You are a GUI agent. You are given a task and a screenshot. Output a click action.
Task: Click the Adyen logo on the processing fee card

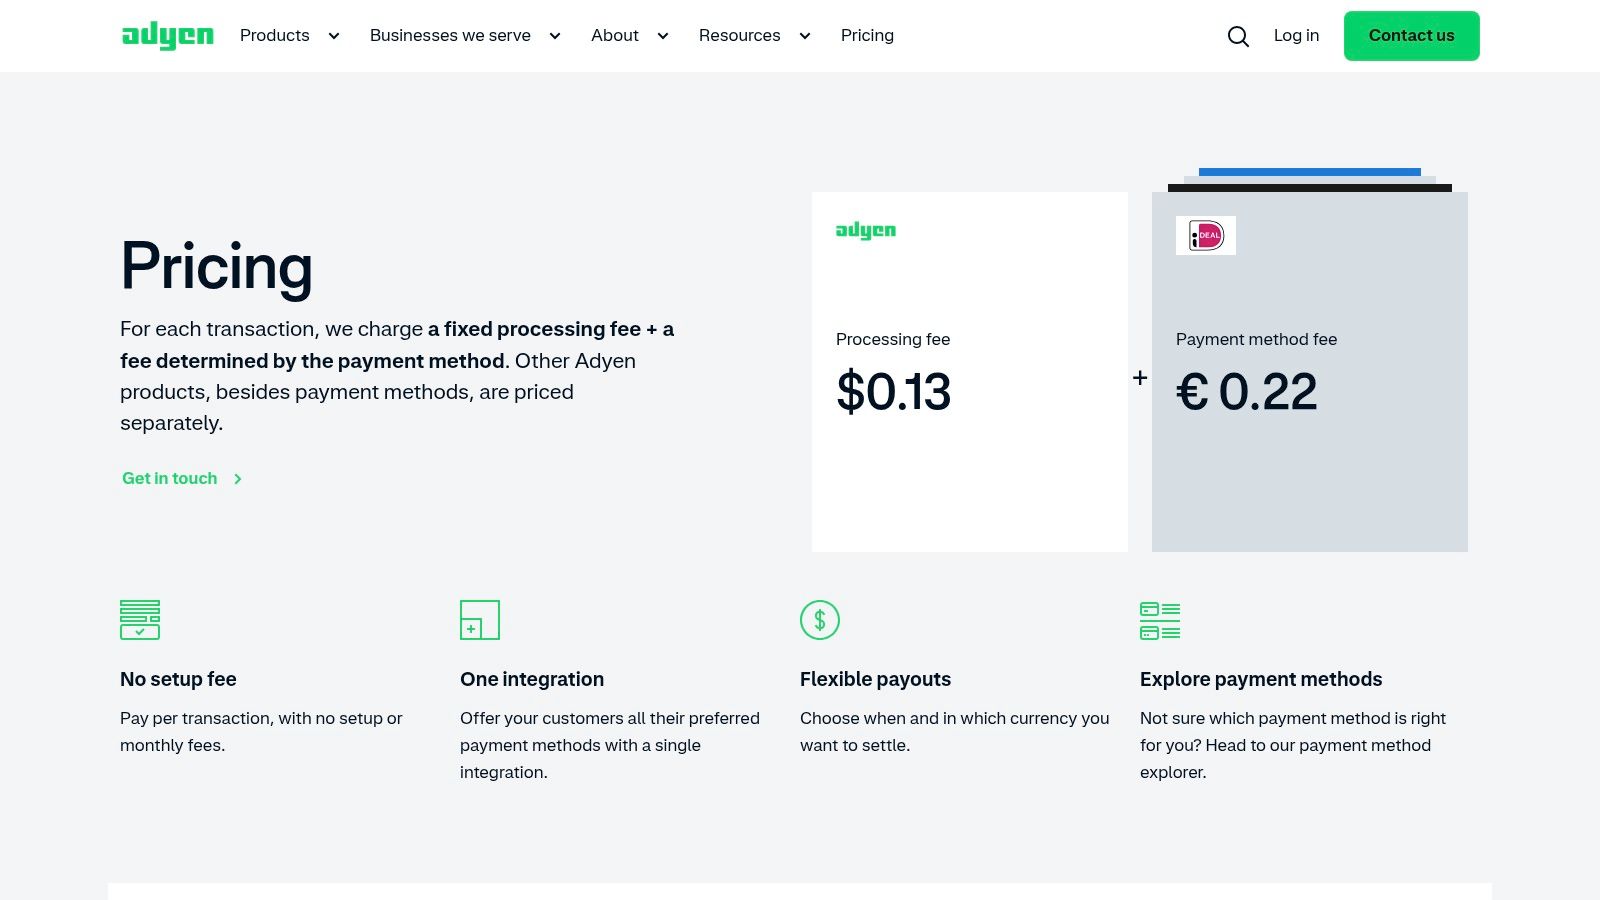(866, 231)
